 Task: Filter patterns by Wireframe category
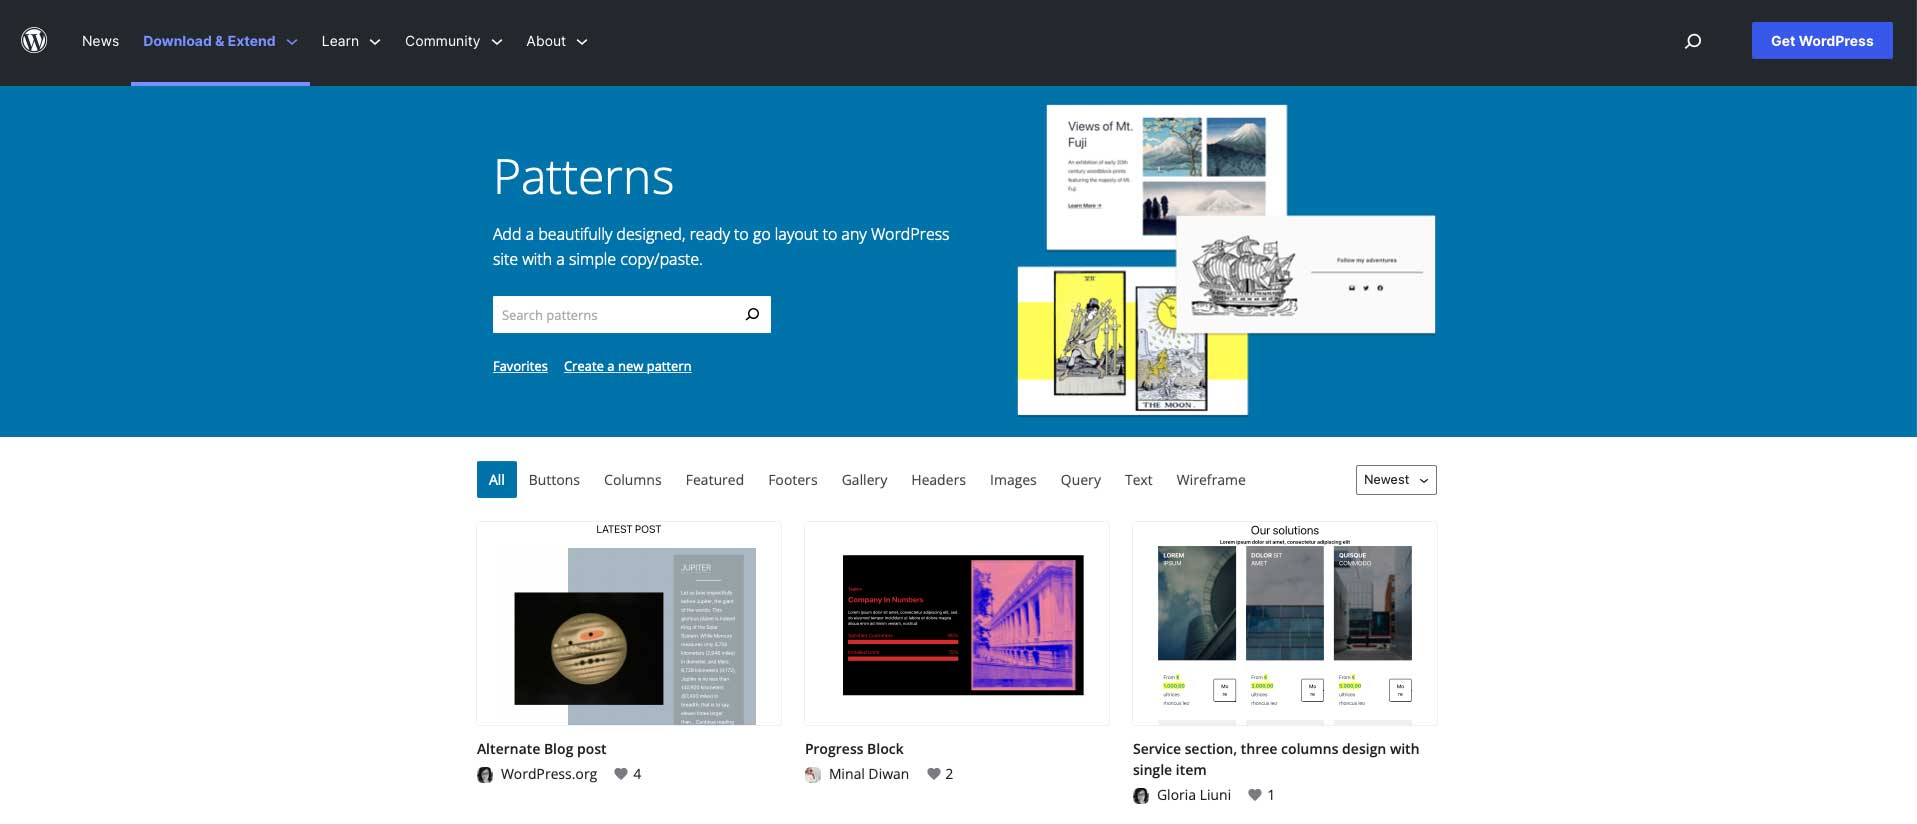coord(1210,480)
